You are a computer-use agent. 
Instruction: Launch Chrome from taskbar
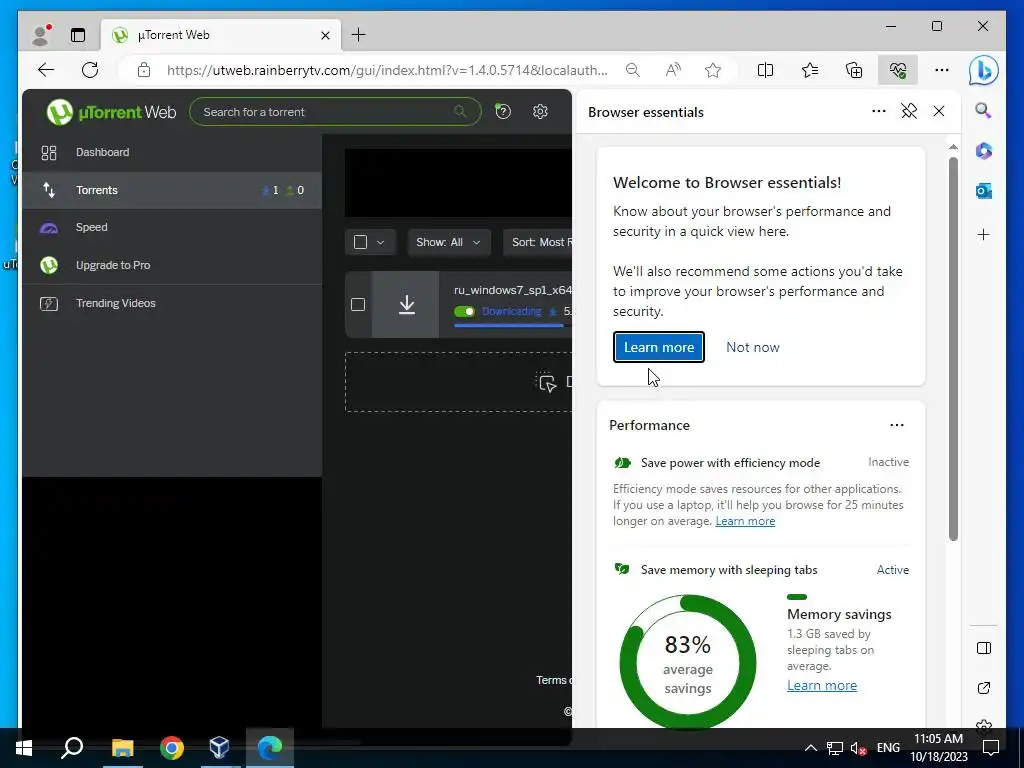172,748
